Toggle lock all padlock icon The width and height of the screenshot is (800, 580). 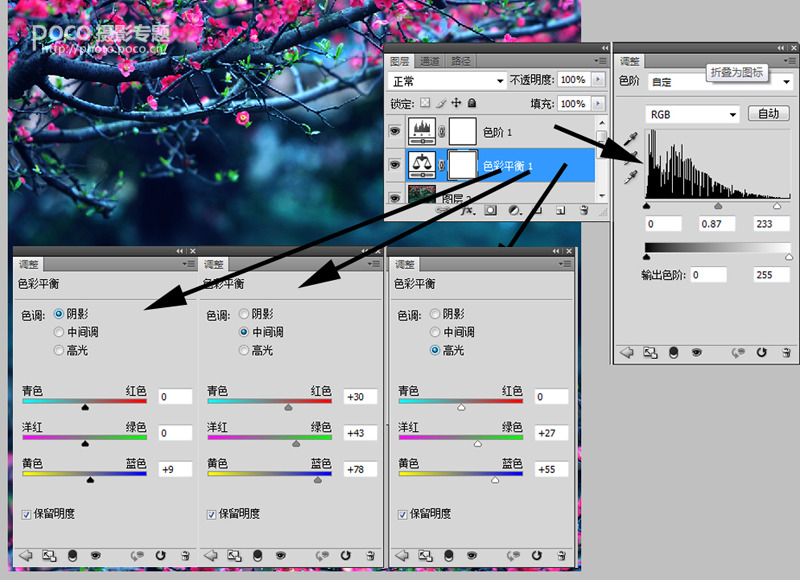[x=472, y=103]
